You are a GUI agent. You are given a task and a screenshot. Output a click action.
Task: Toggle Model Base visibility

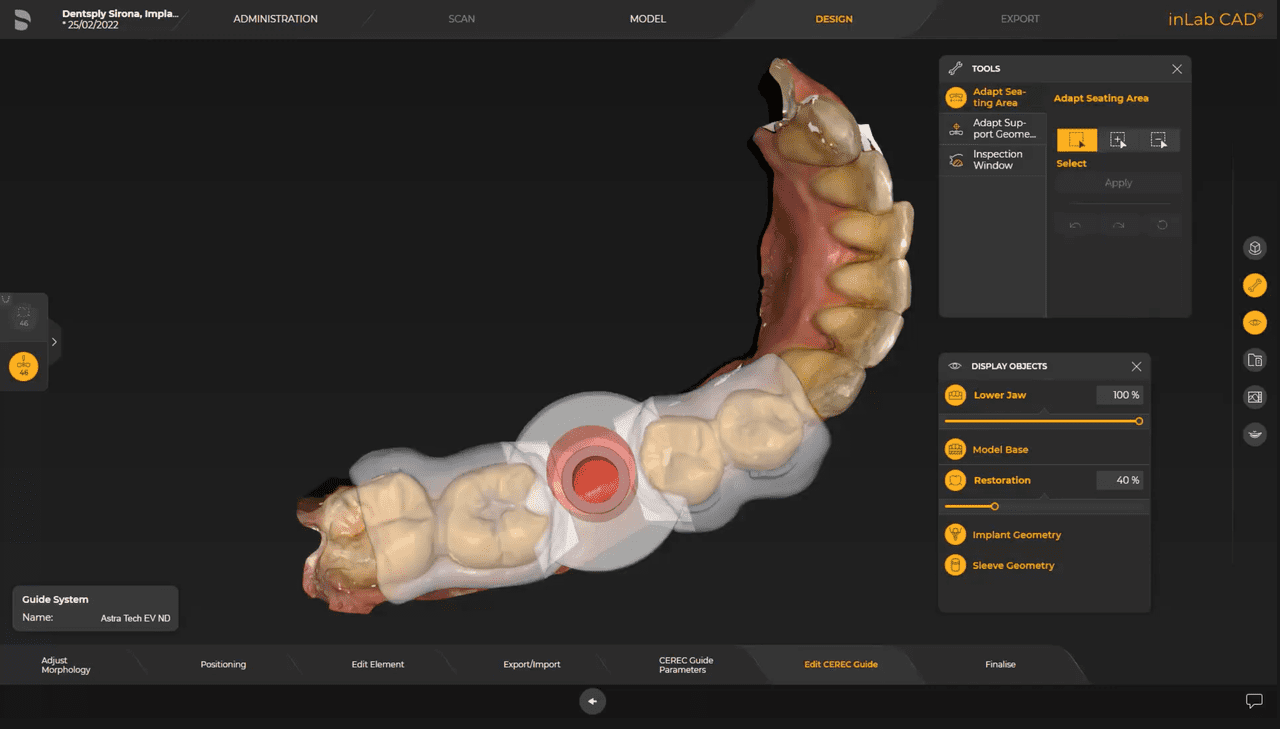[955, 449]
